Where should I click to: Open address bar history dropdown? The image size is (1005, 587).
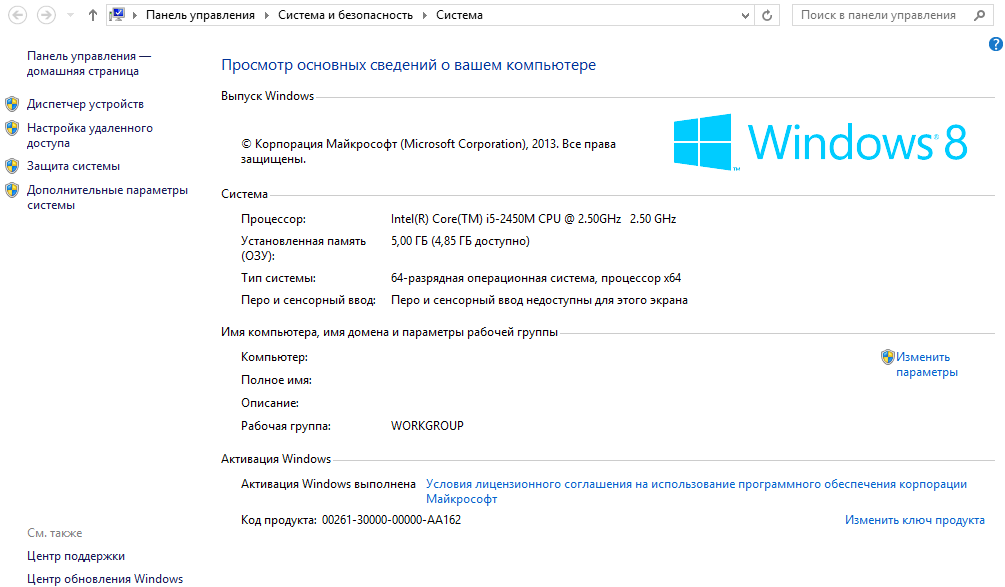745,15
